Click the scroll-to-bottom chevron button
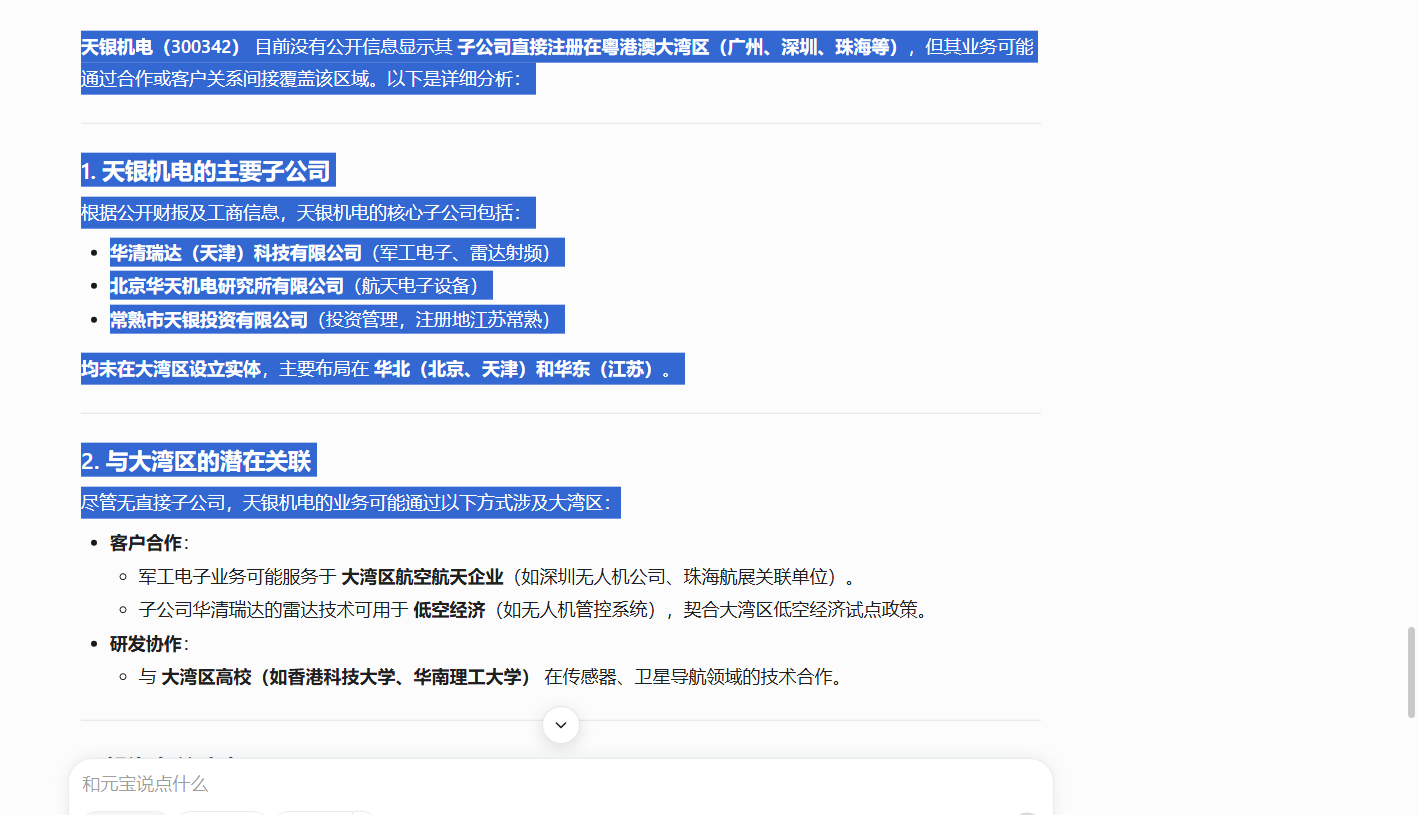Screen dimensions: 1419x815 (x=561, y=725)
